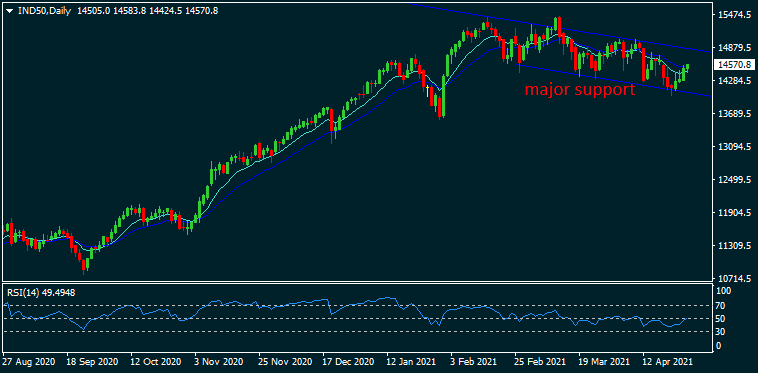Click the 12 Oct 2020 date label
Viewport: 758px width, 373px height.
(156, 361)
